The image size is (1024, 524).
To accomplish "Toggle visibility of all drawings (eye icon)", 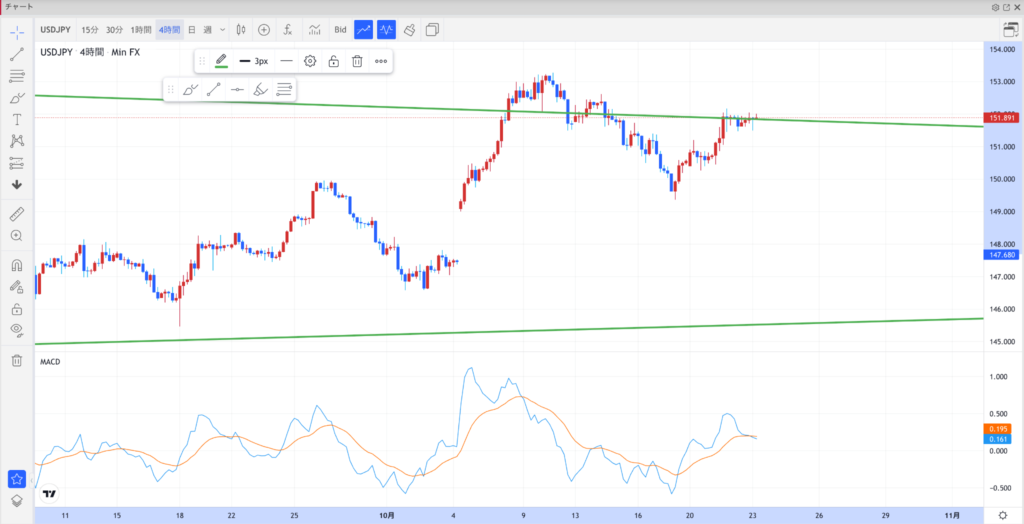I will click(17, 329).
